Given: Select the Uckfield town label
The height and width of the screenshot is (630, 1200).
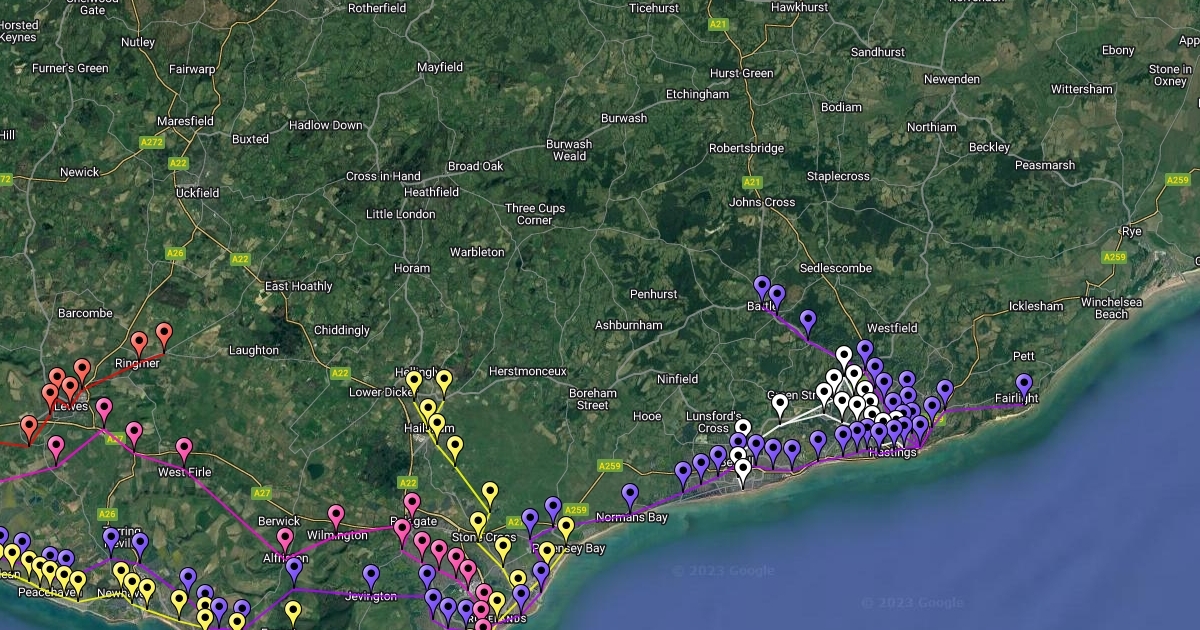Looking at the screenshot, I should (197, 192).
